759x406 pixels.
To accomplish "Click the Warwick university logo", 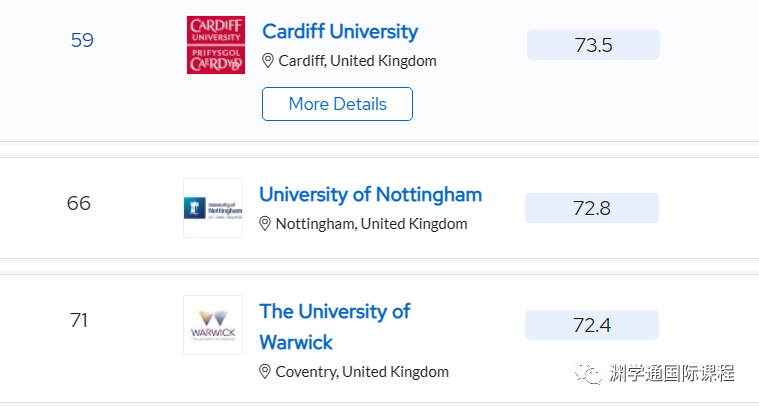I will 213,325.
